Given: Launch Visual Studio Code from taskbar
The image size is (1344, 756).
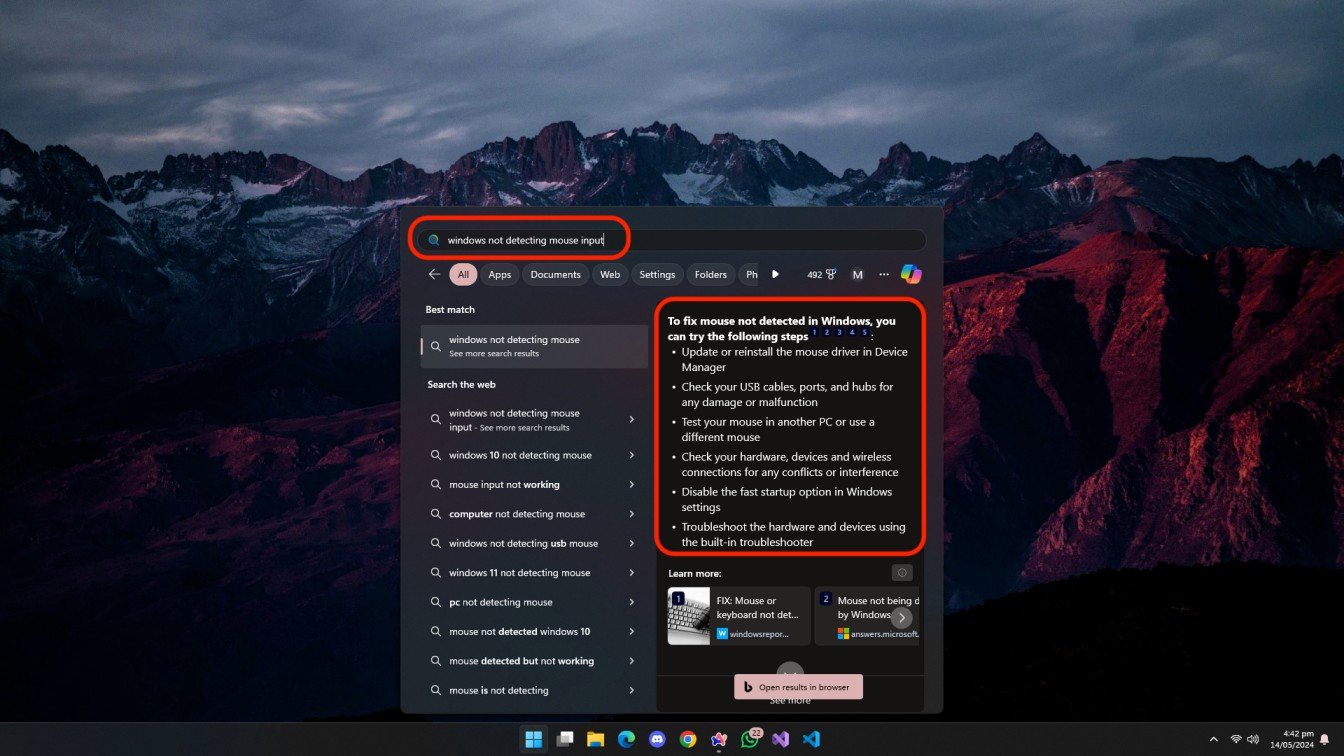Looking at the screenshot, I should point(811,739).
